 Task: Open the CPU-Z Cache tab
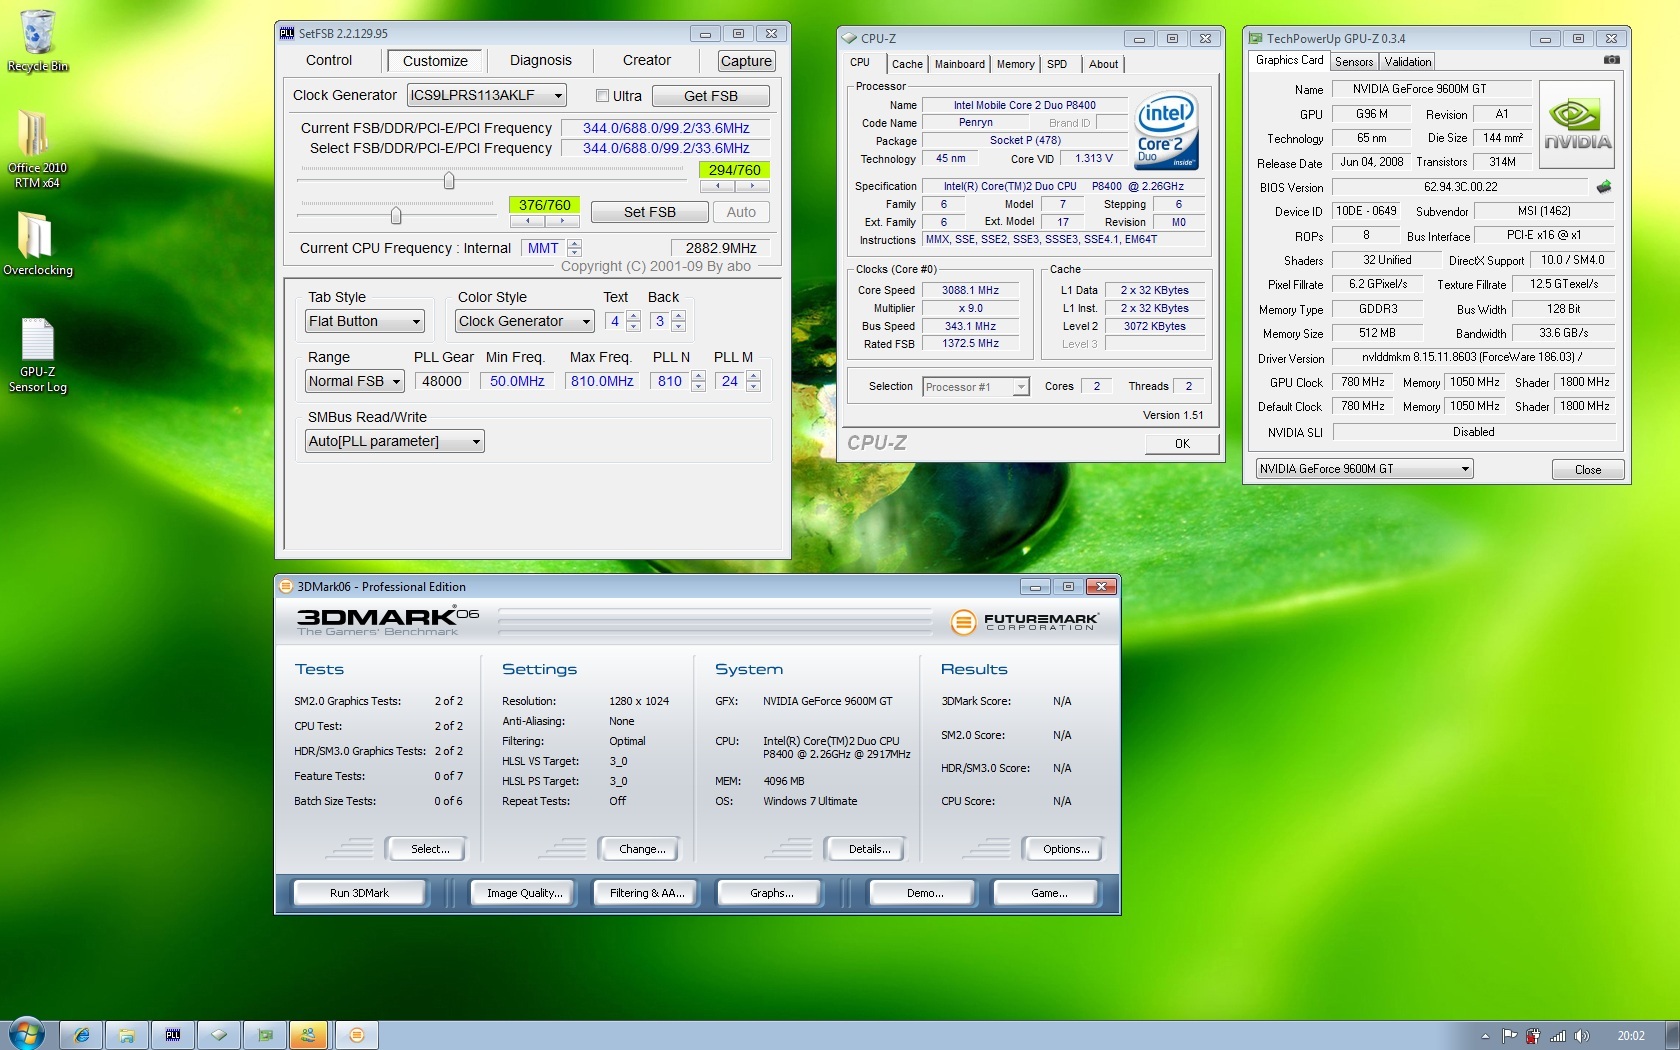coord(907,64)
